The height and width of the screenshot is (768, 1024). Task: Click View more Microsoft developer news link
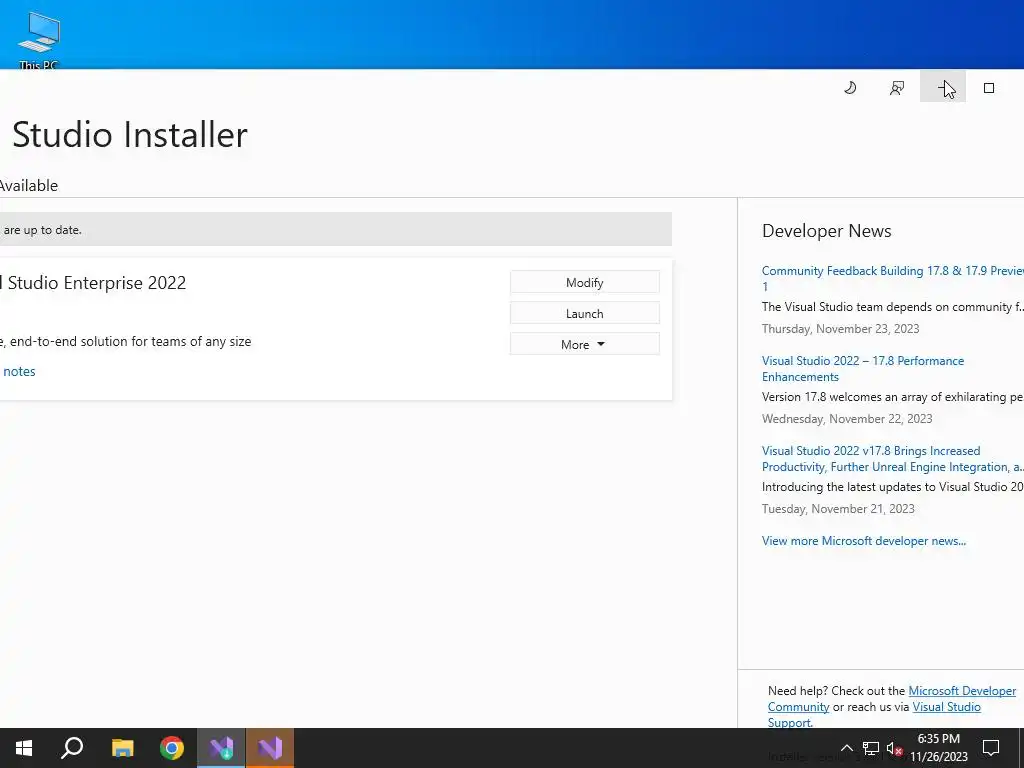(x=863, y=541)
